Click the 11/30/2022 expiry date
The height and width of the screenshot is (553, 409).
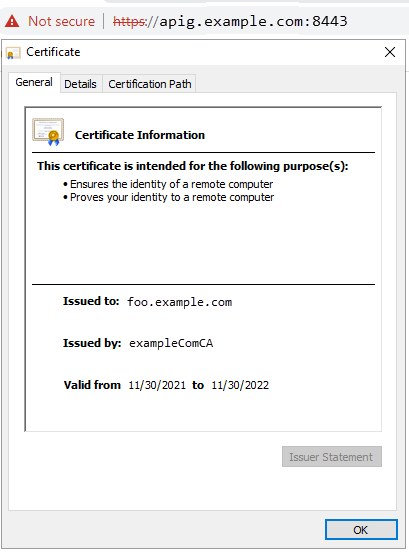pyautogui.click(x=240, y=385)
